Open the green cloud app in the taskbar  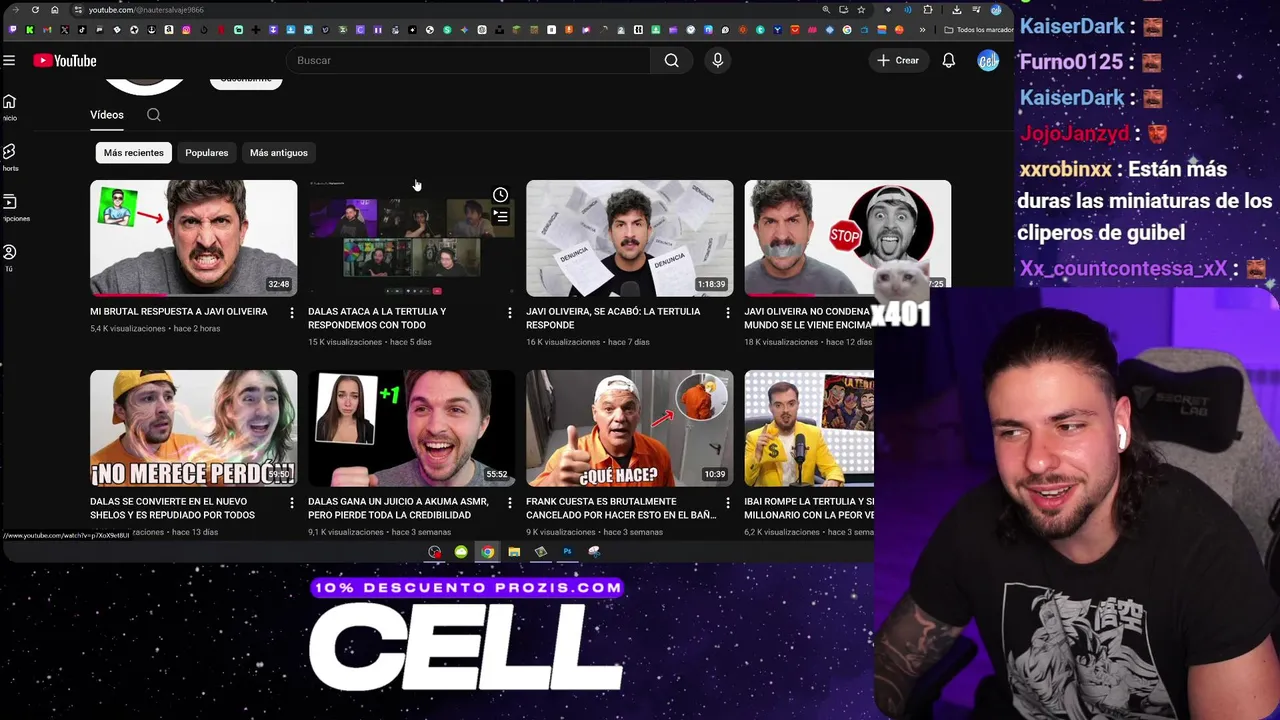[461, 552]
